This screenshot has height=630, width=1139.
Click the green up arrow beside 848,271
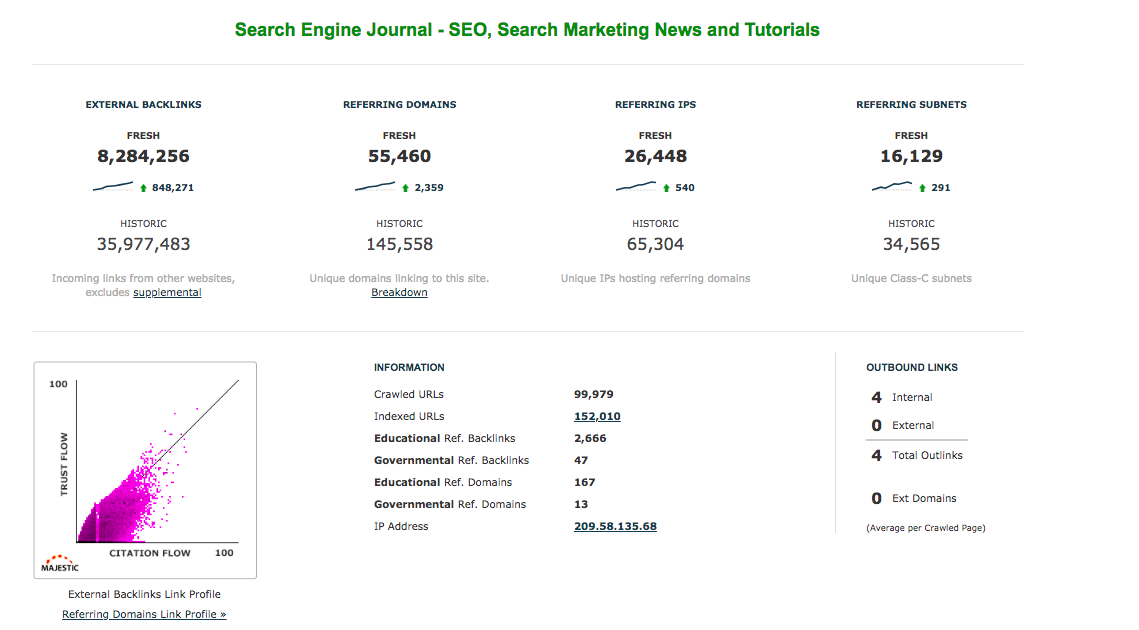click(x=143, y=187)
